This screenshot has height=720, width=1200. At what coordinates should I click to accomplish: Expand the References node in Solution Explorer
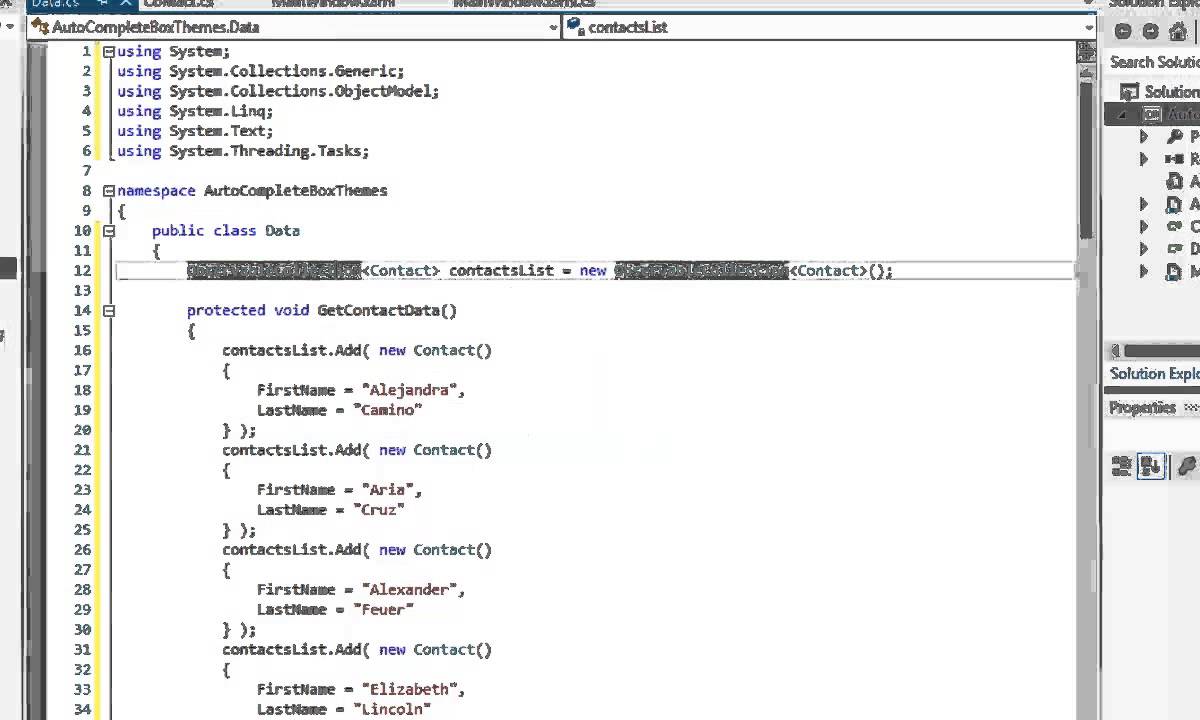pyautogui.click(x=1145, y=159)
